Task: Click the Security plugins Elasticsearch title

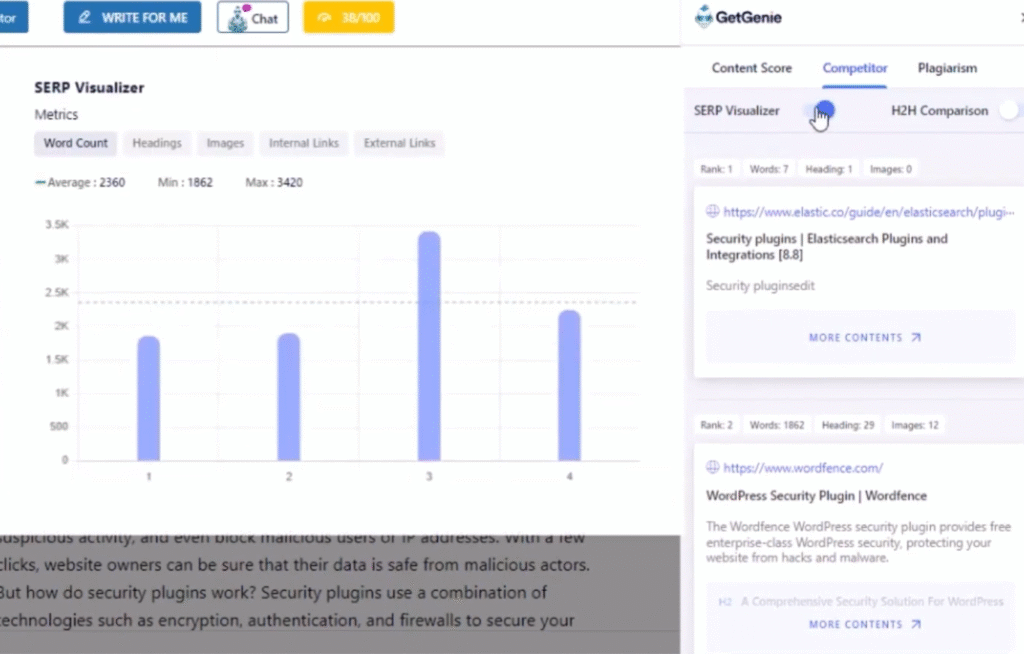Action: tap(827, 247)
